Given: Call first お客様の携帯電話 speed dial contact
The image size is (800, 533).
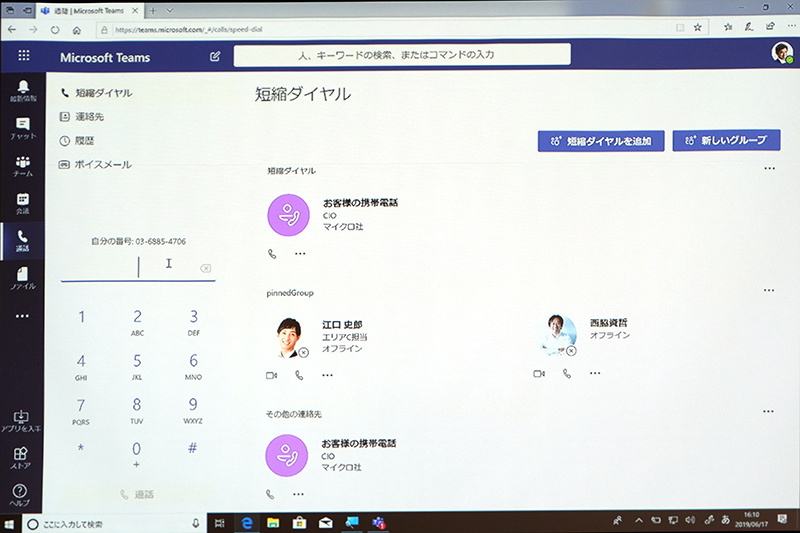Looking at the screenshot, I should click(x=272, y=253).
